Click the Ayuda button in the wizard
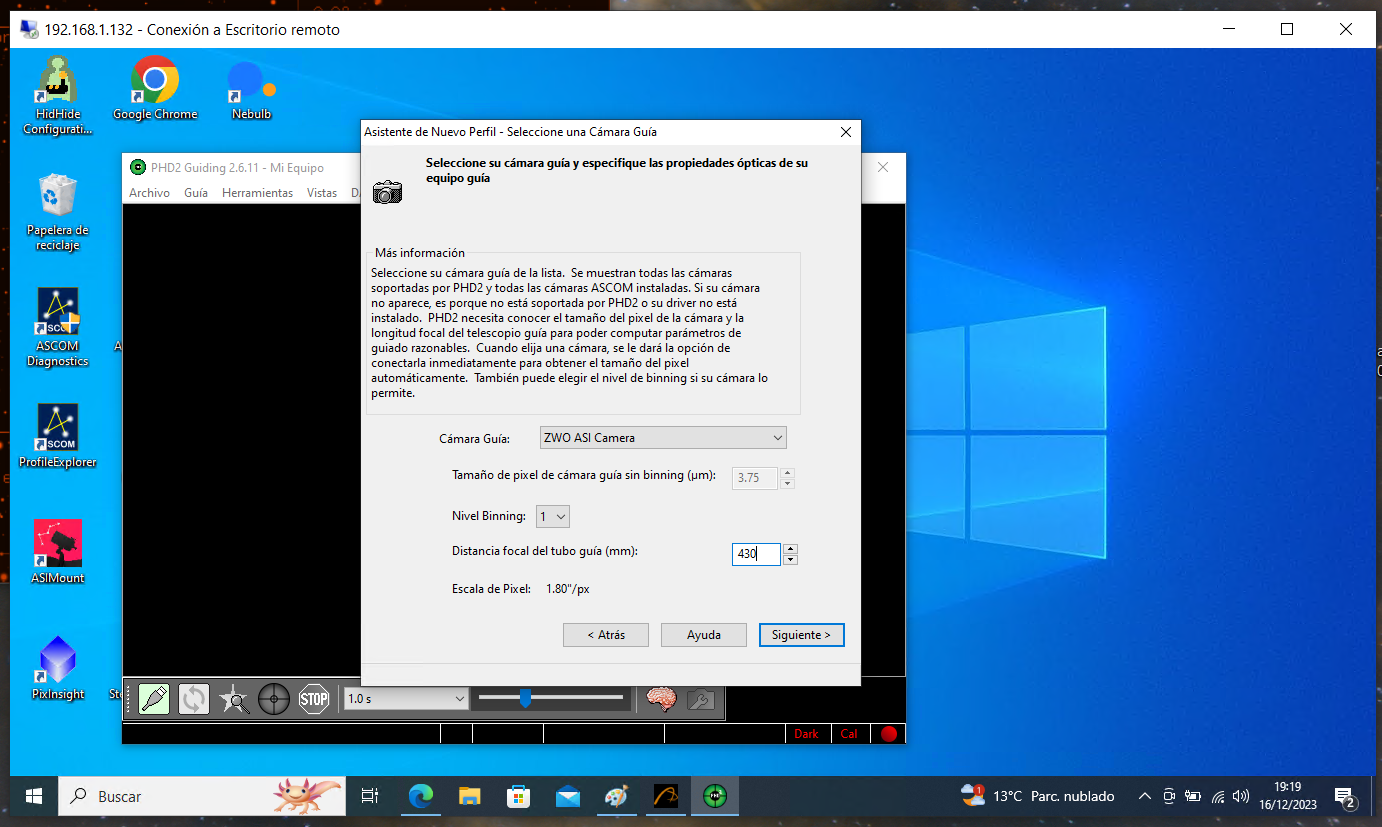The image size is (1382, 827). (x=703, y=635)
